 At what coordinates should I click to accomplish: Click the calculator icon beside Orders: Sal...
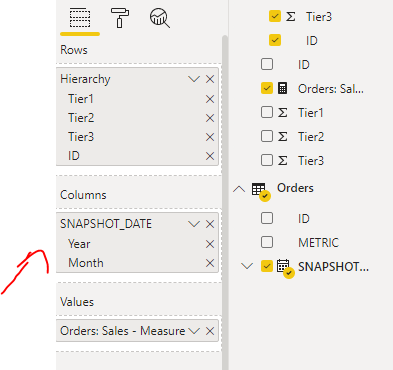coord(282,88)
